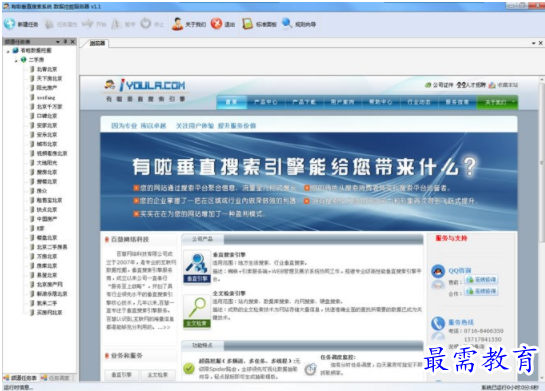Screen dimensions: 545x391
Task: Open the 服务指南 navigation item
Action: click(457, 102)
